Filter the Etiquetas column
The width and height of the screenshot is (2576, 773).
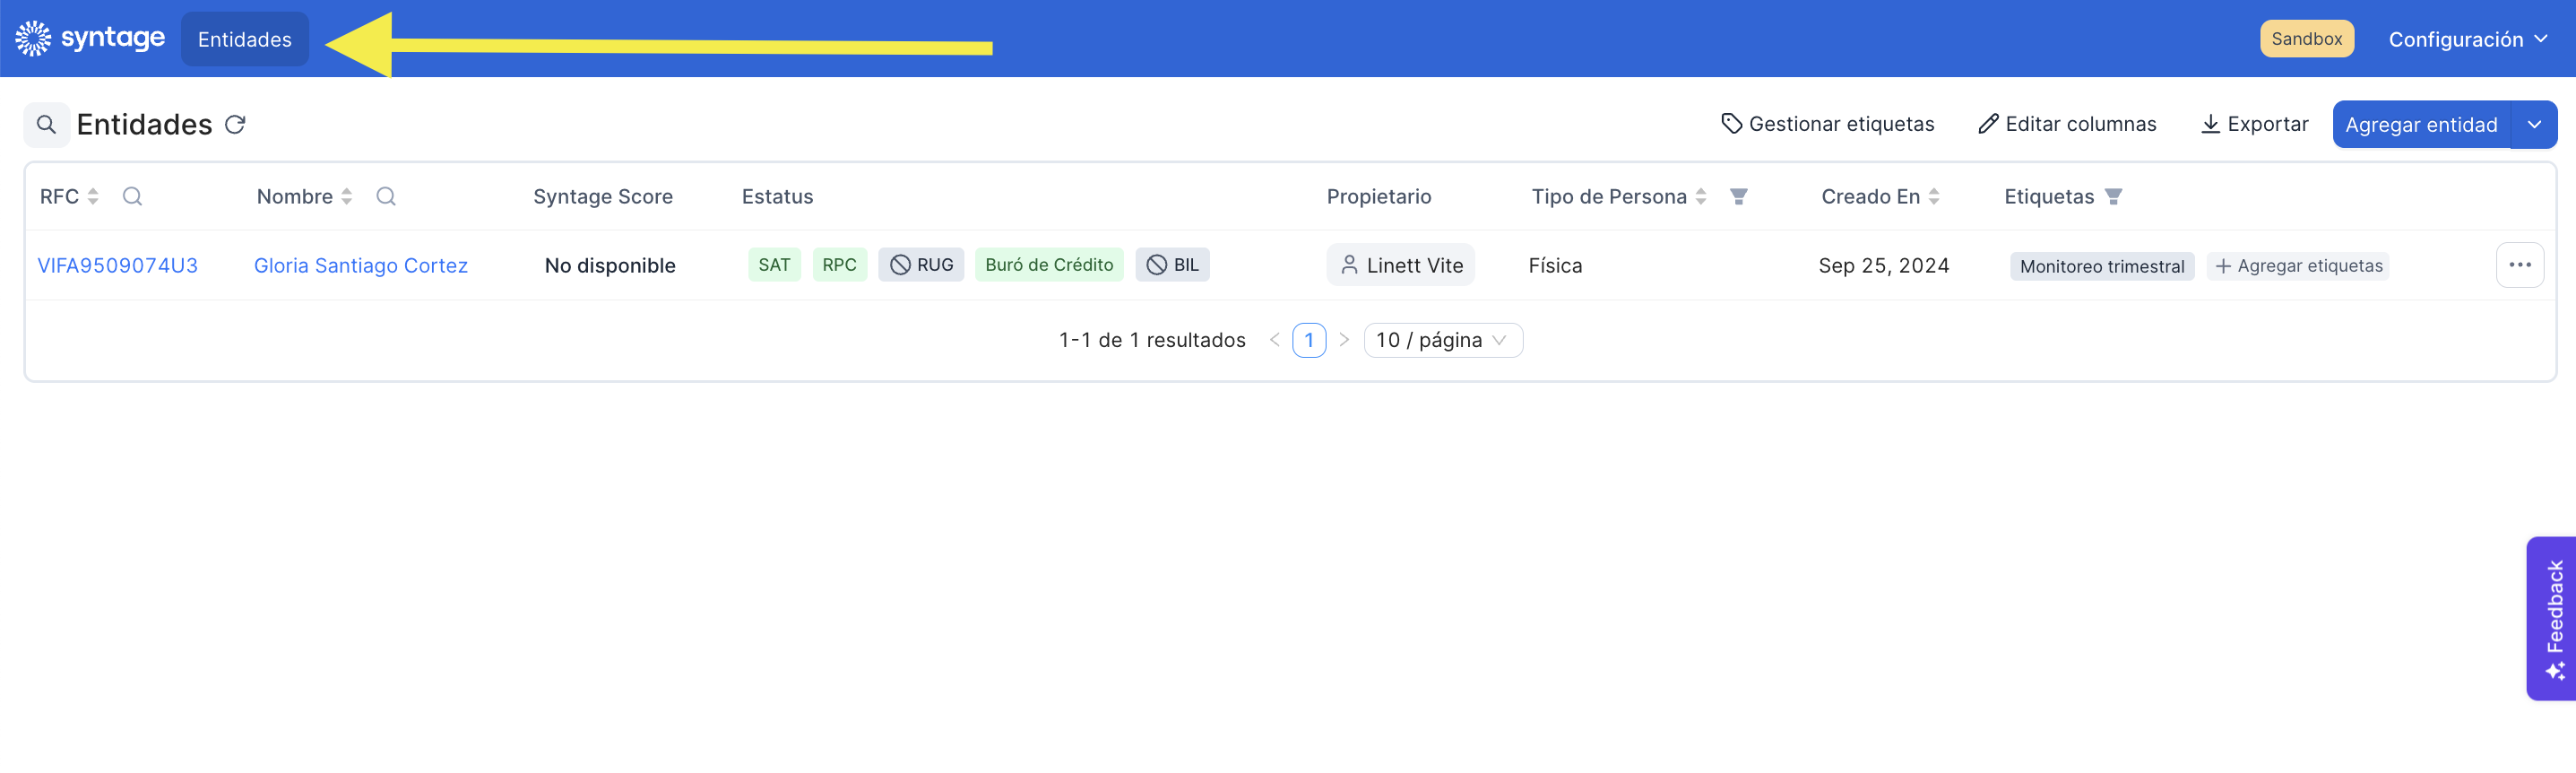2113,196
